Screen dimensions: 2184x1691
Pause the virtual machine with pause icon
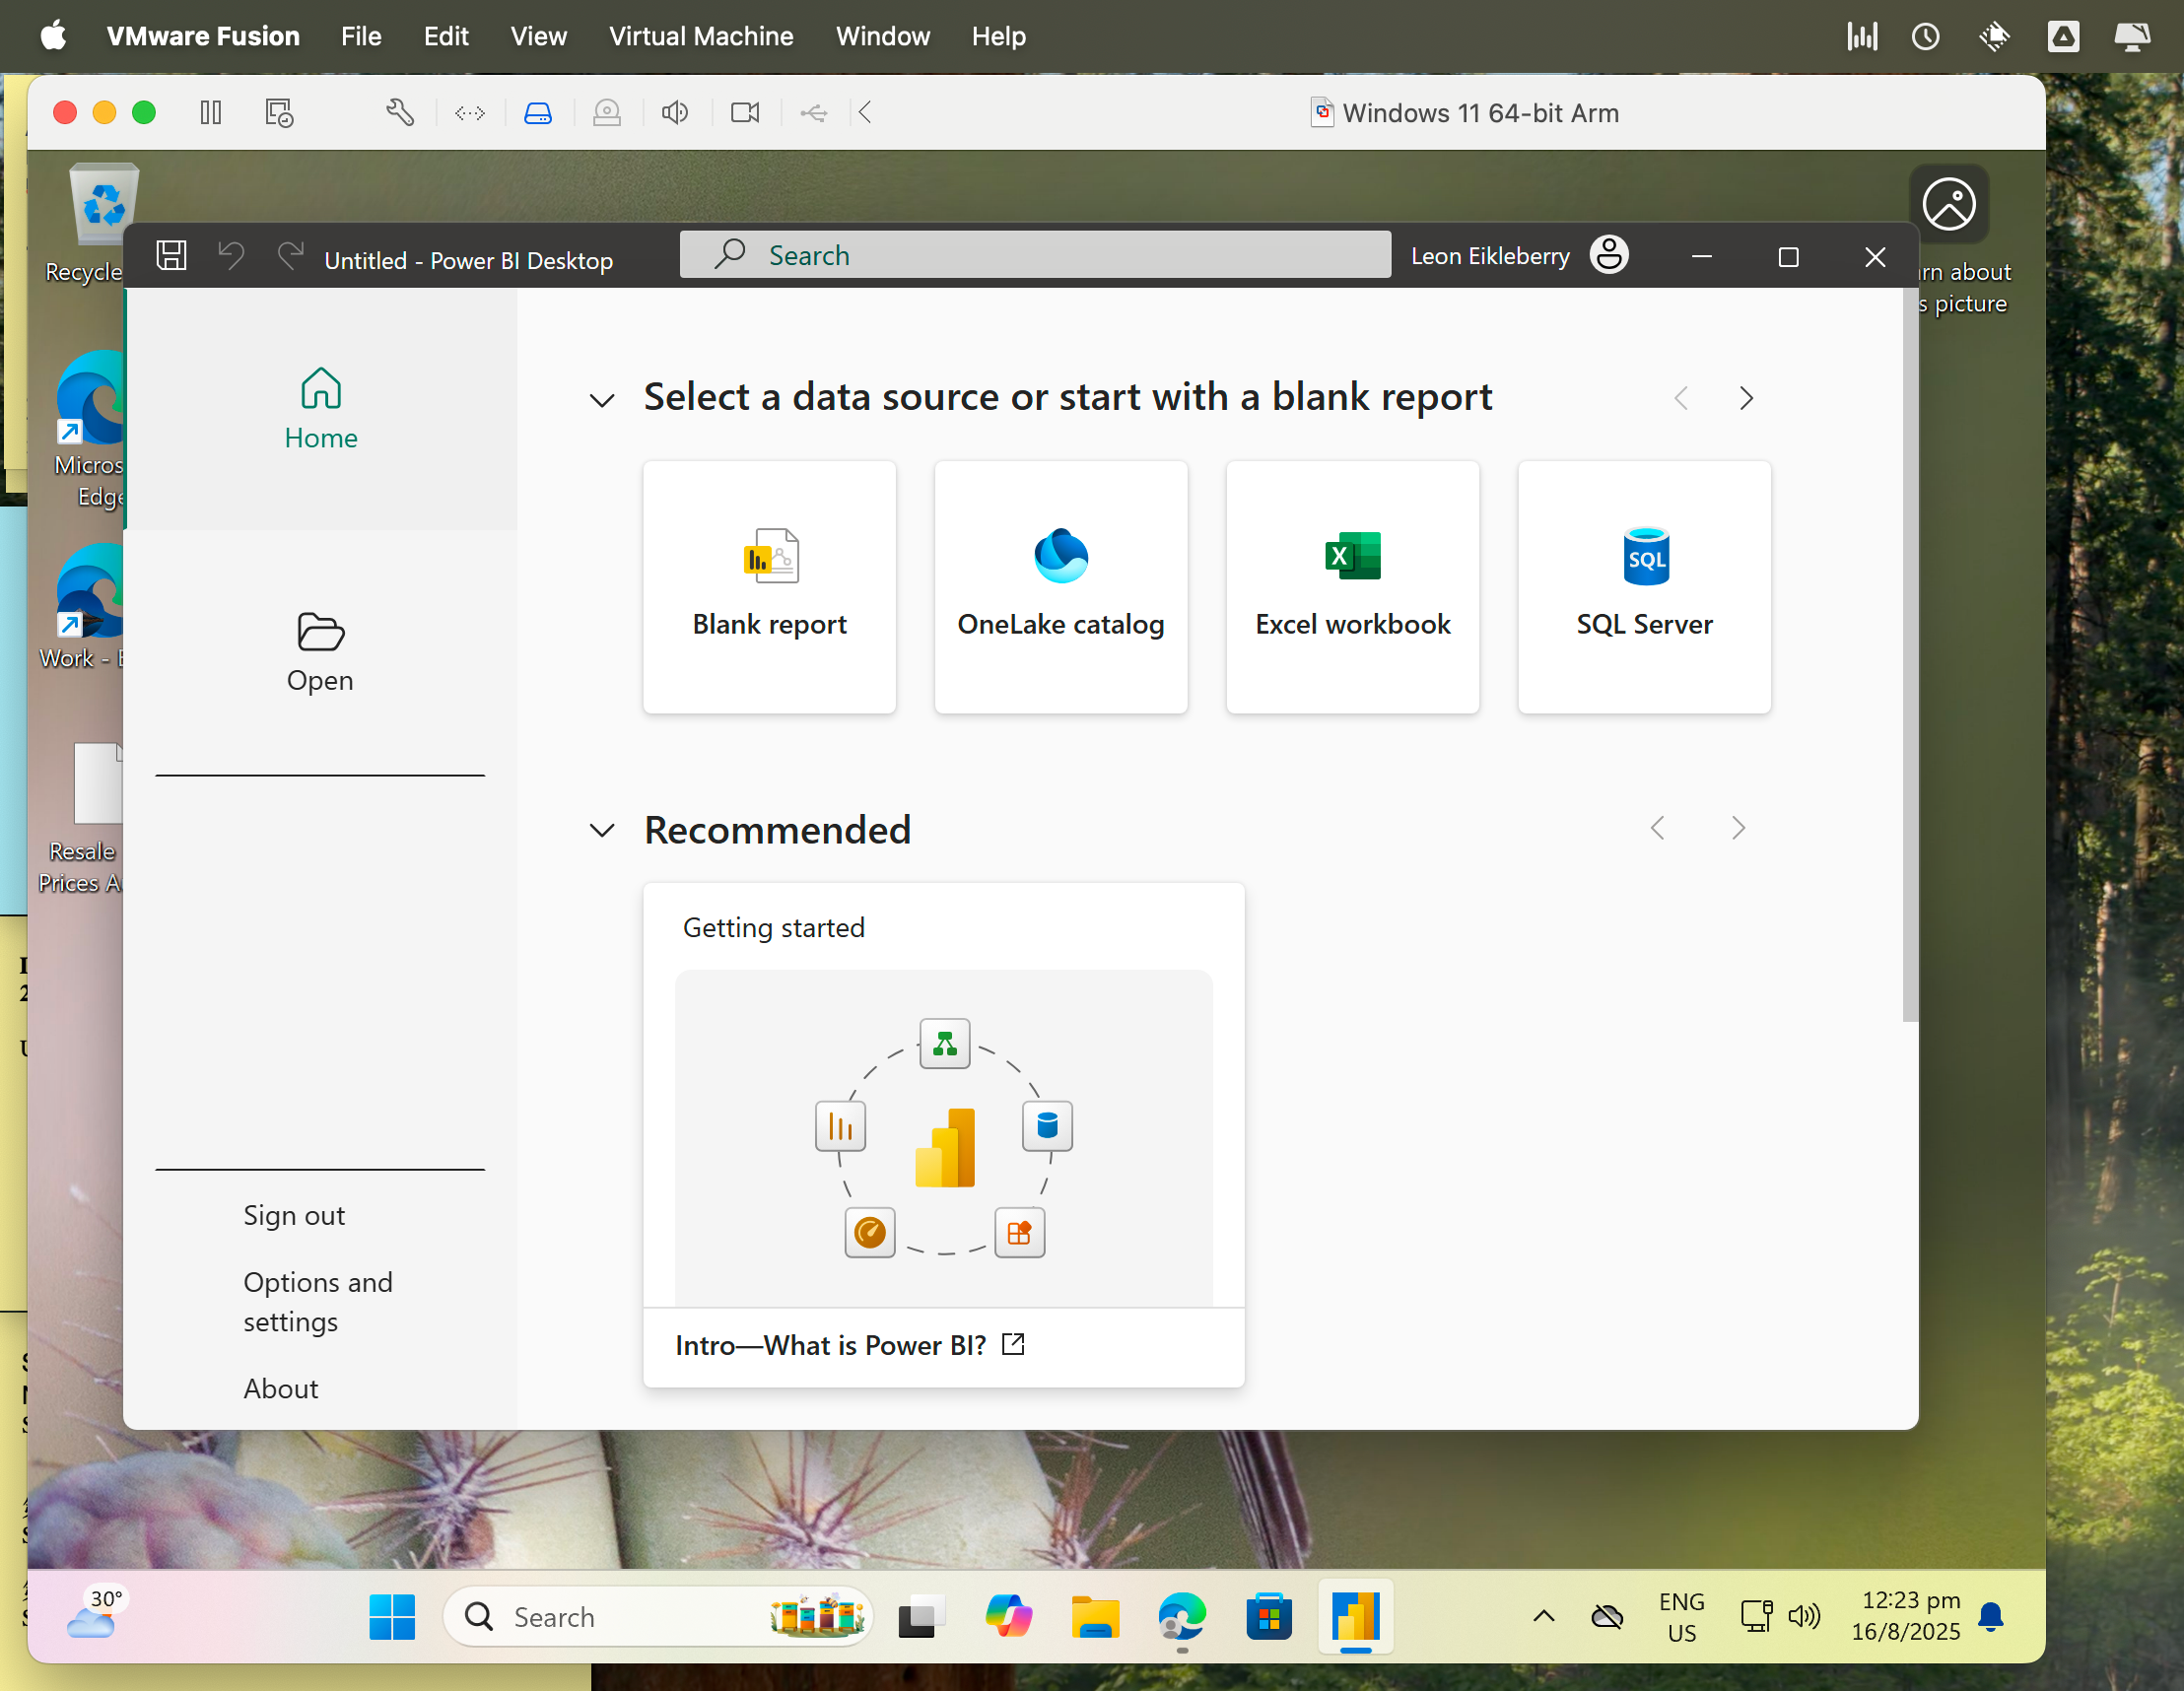[210, 112]
